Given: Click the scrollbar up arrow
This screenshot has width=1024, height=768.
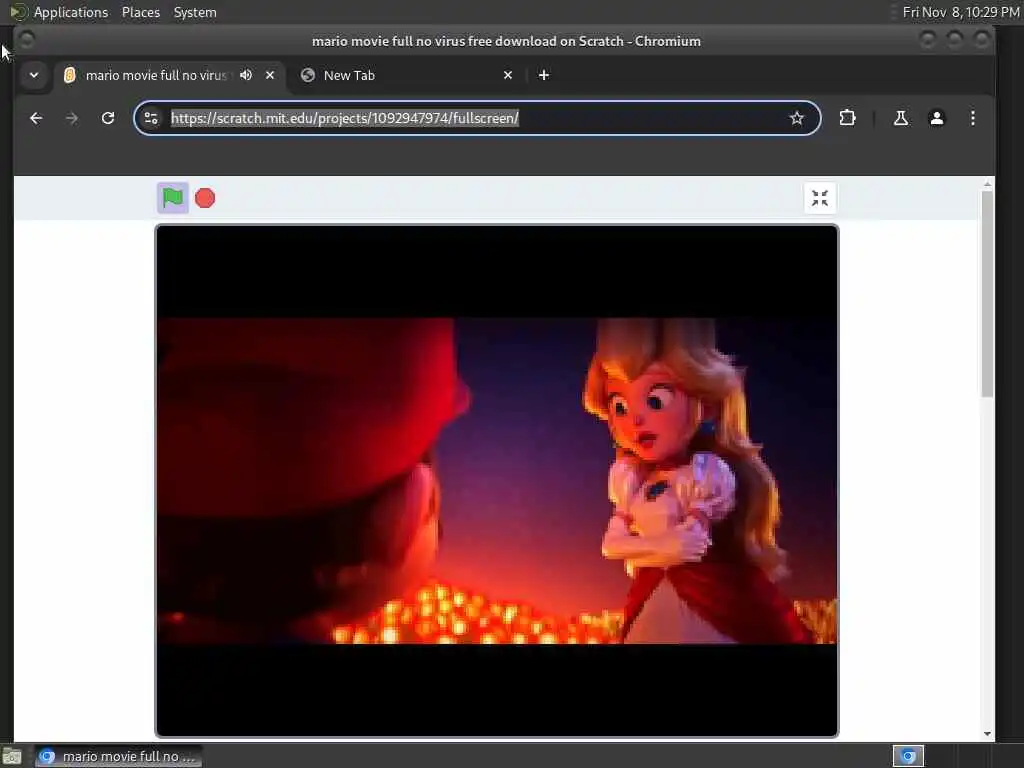Looking at the screenshot, I should coord(987,185).
